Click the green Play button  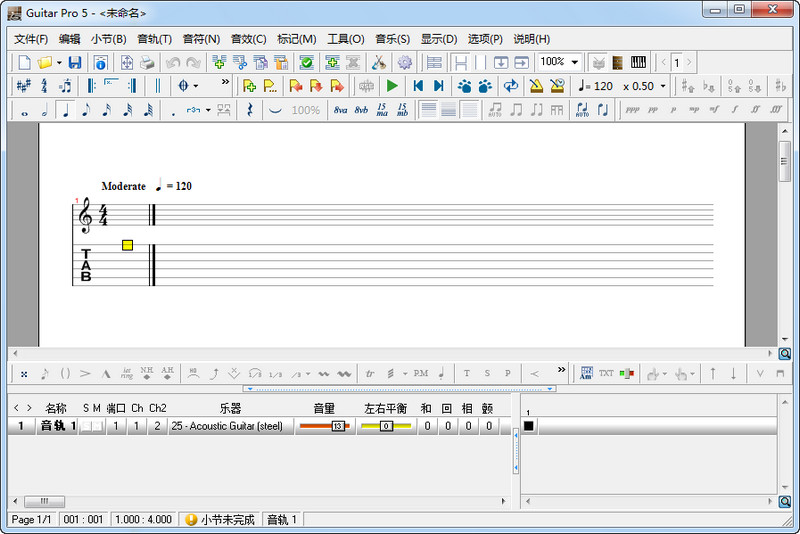pos(392,86)
